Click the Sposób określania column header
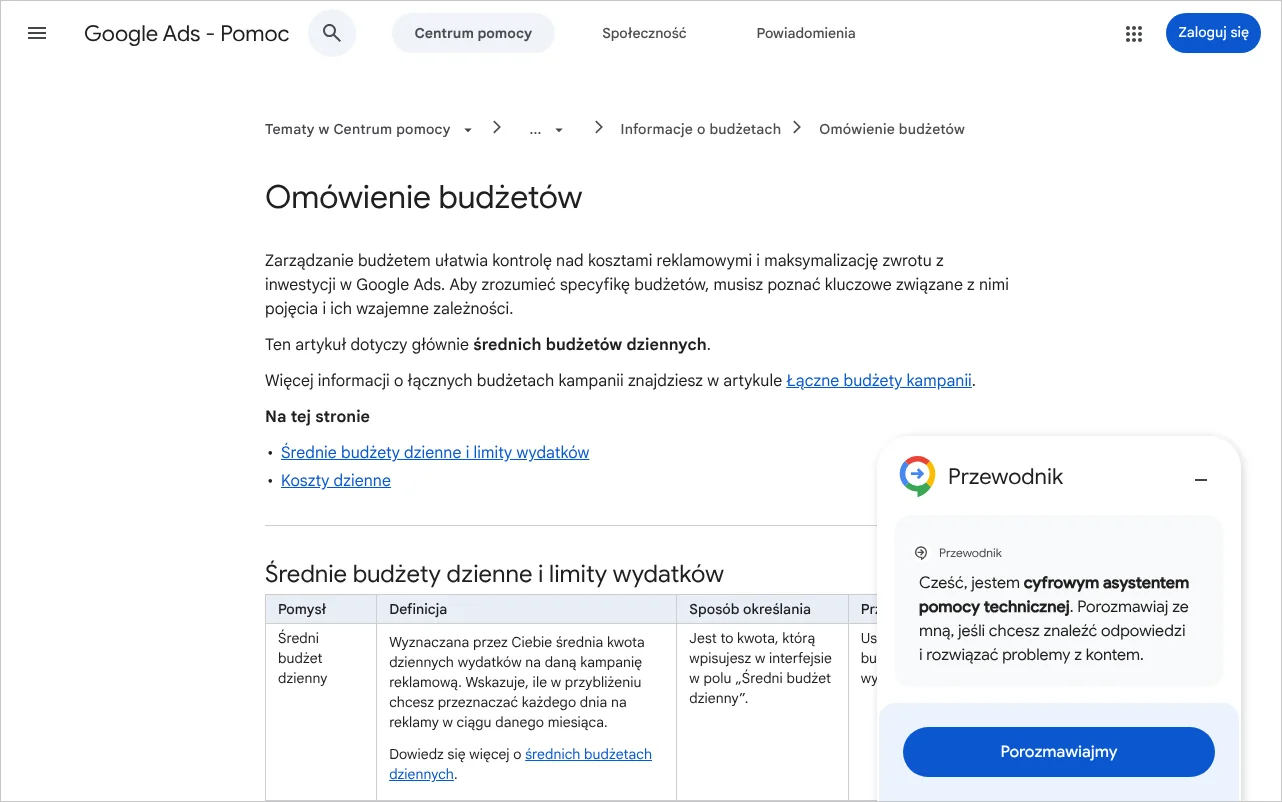The image size is (1282, 802). pyautogui.click(x=763, y=609)
